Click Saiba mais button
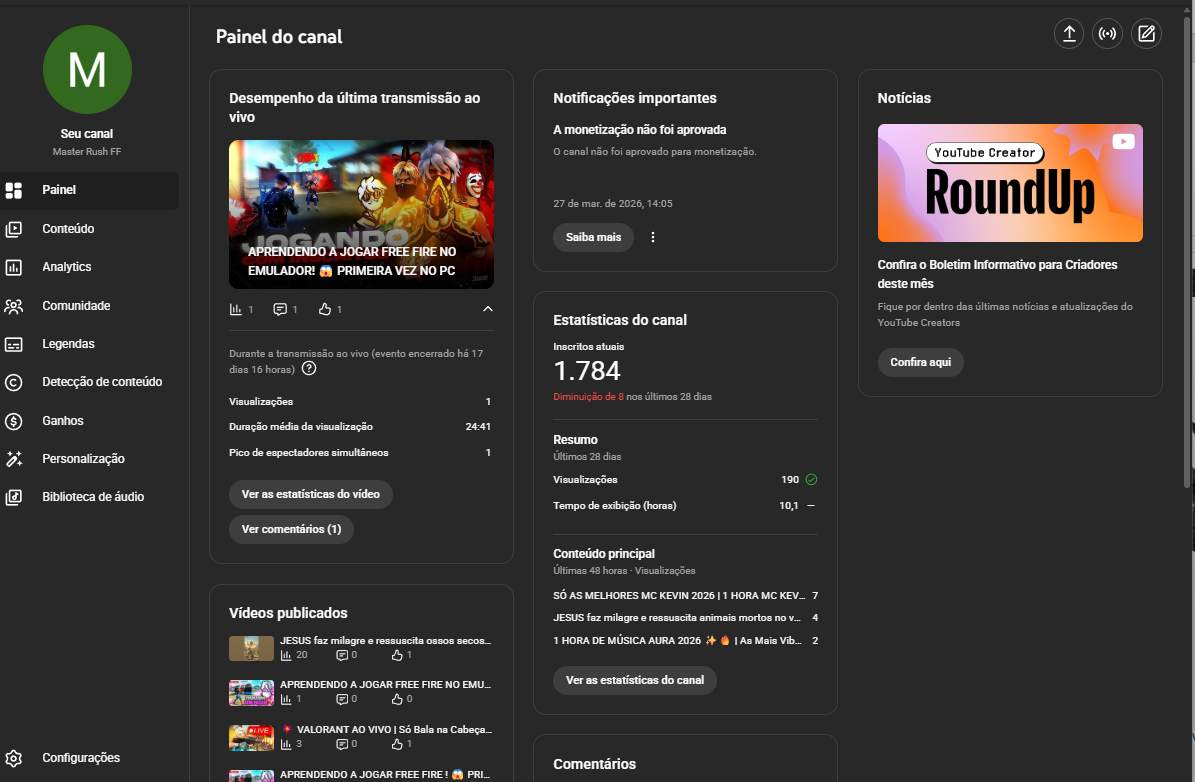Image resolution: width=1195 pixels, height=782 pixels. coord(593,237)
